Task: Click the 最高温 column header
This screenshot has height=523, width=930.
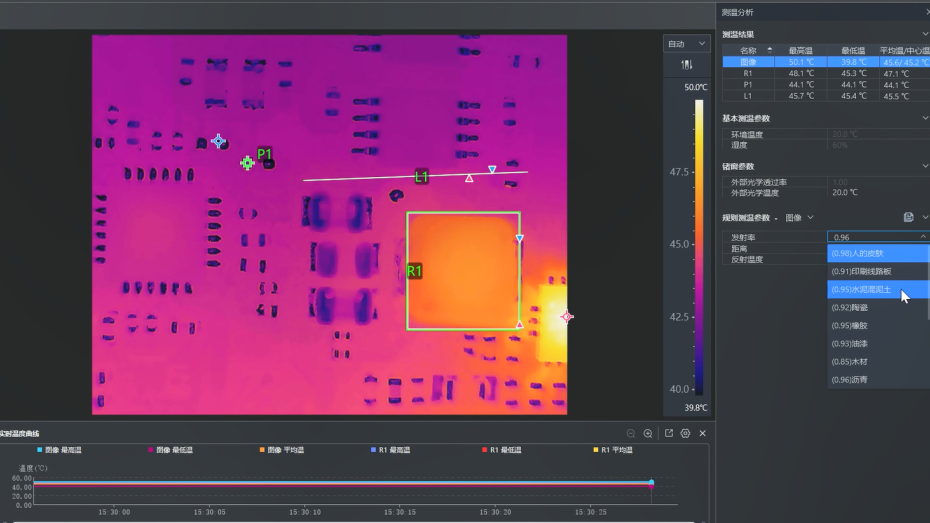Action: click(x=800, y=50)
